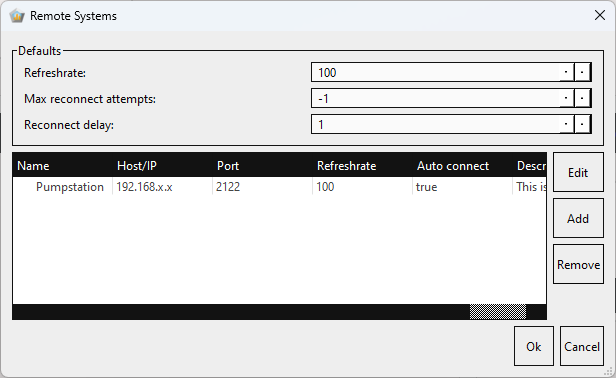Click the 'This is' description cell
Image resolution: width=616 pixels, height=378 pixels.
[530, 186]
